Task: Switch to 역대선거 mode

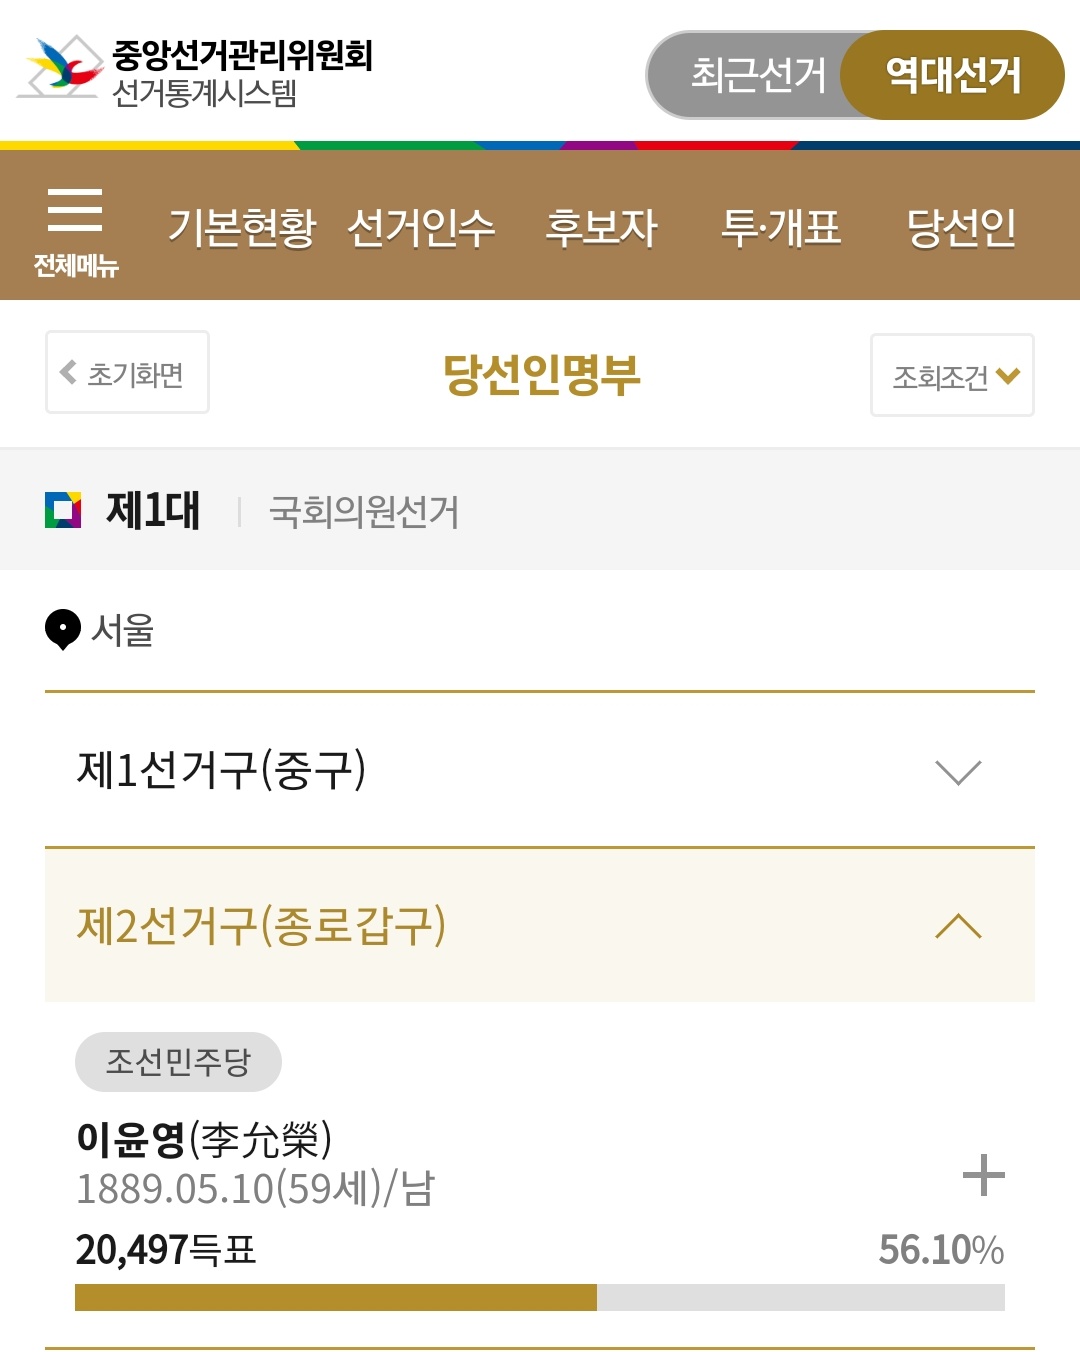Action: 953,75
